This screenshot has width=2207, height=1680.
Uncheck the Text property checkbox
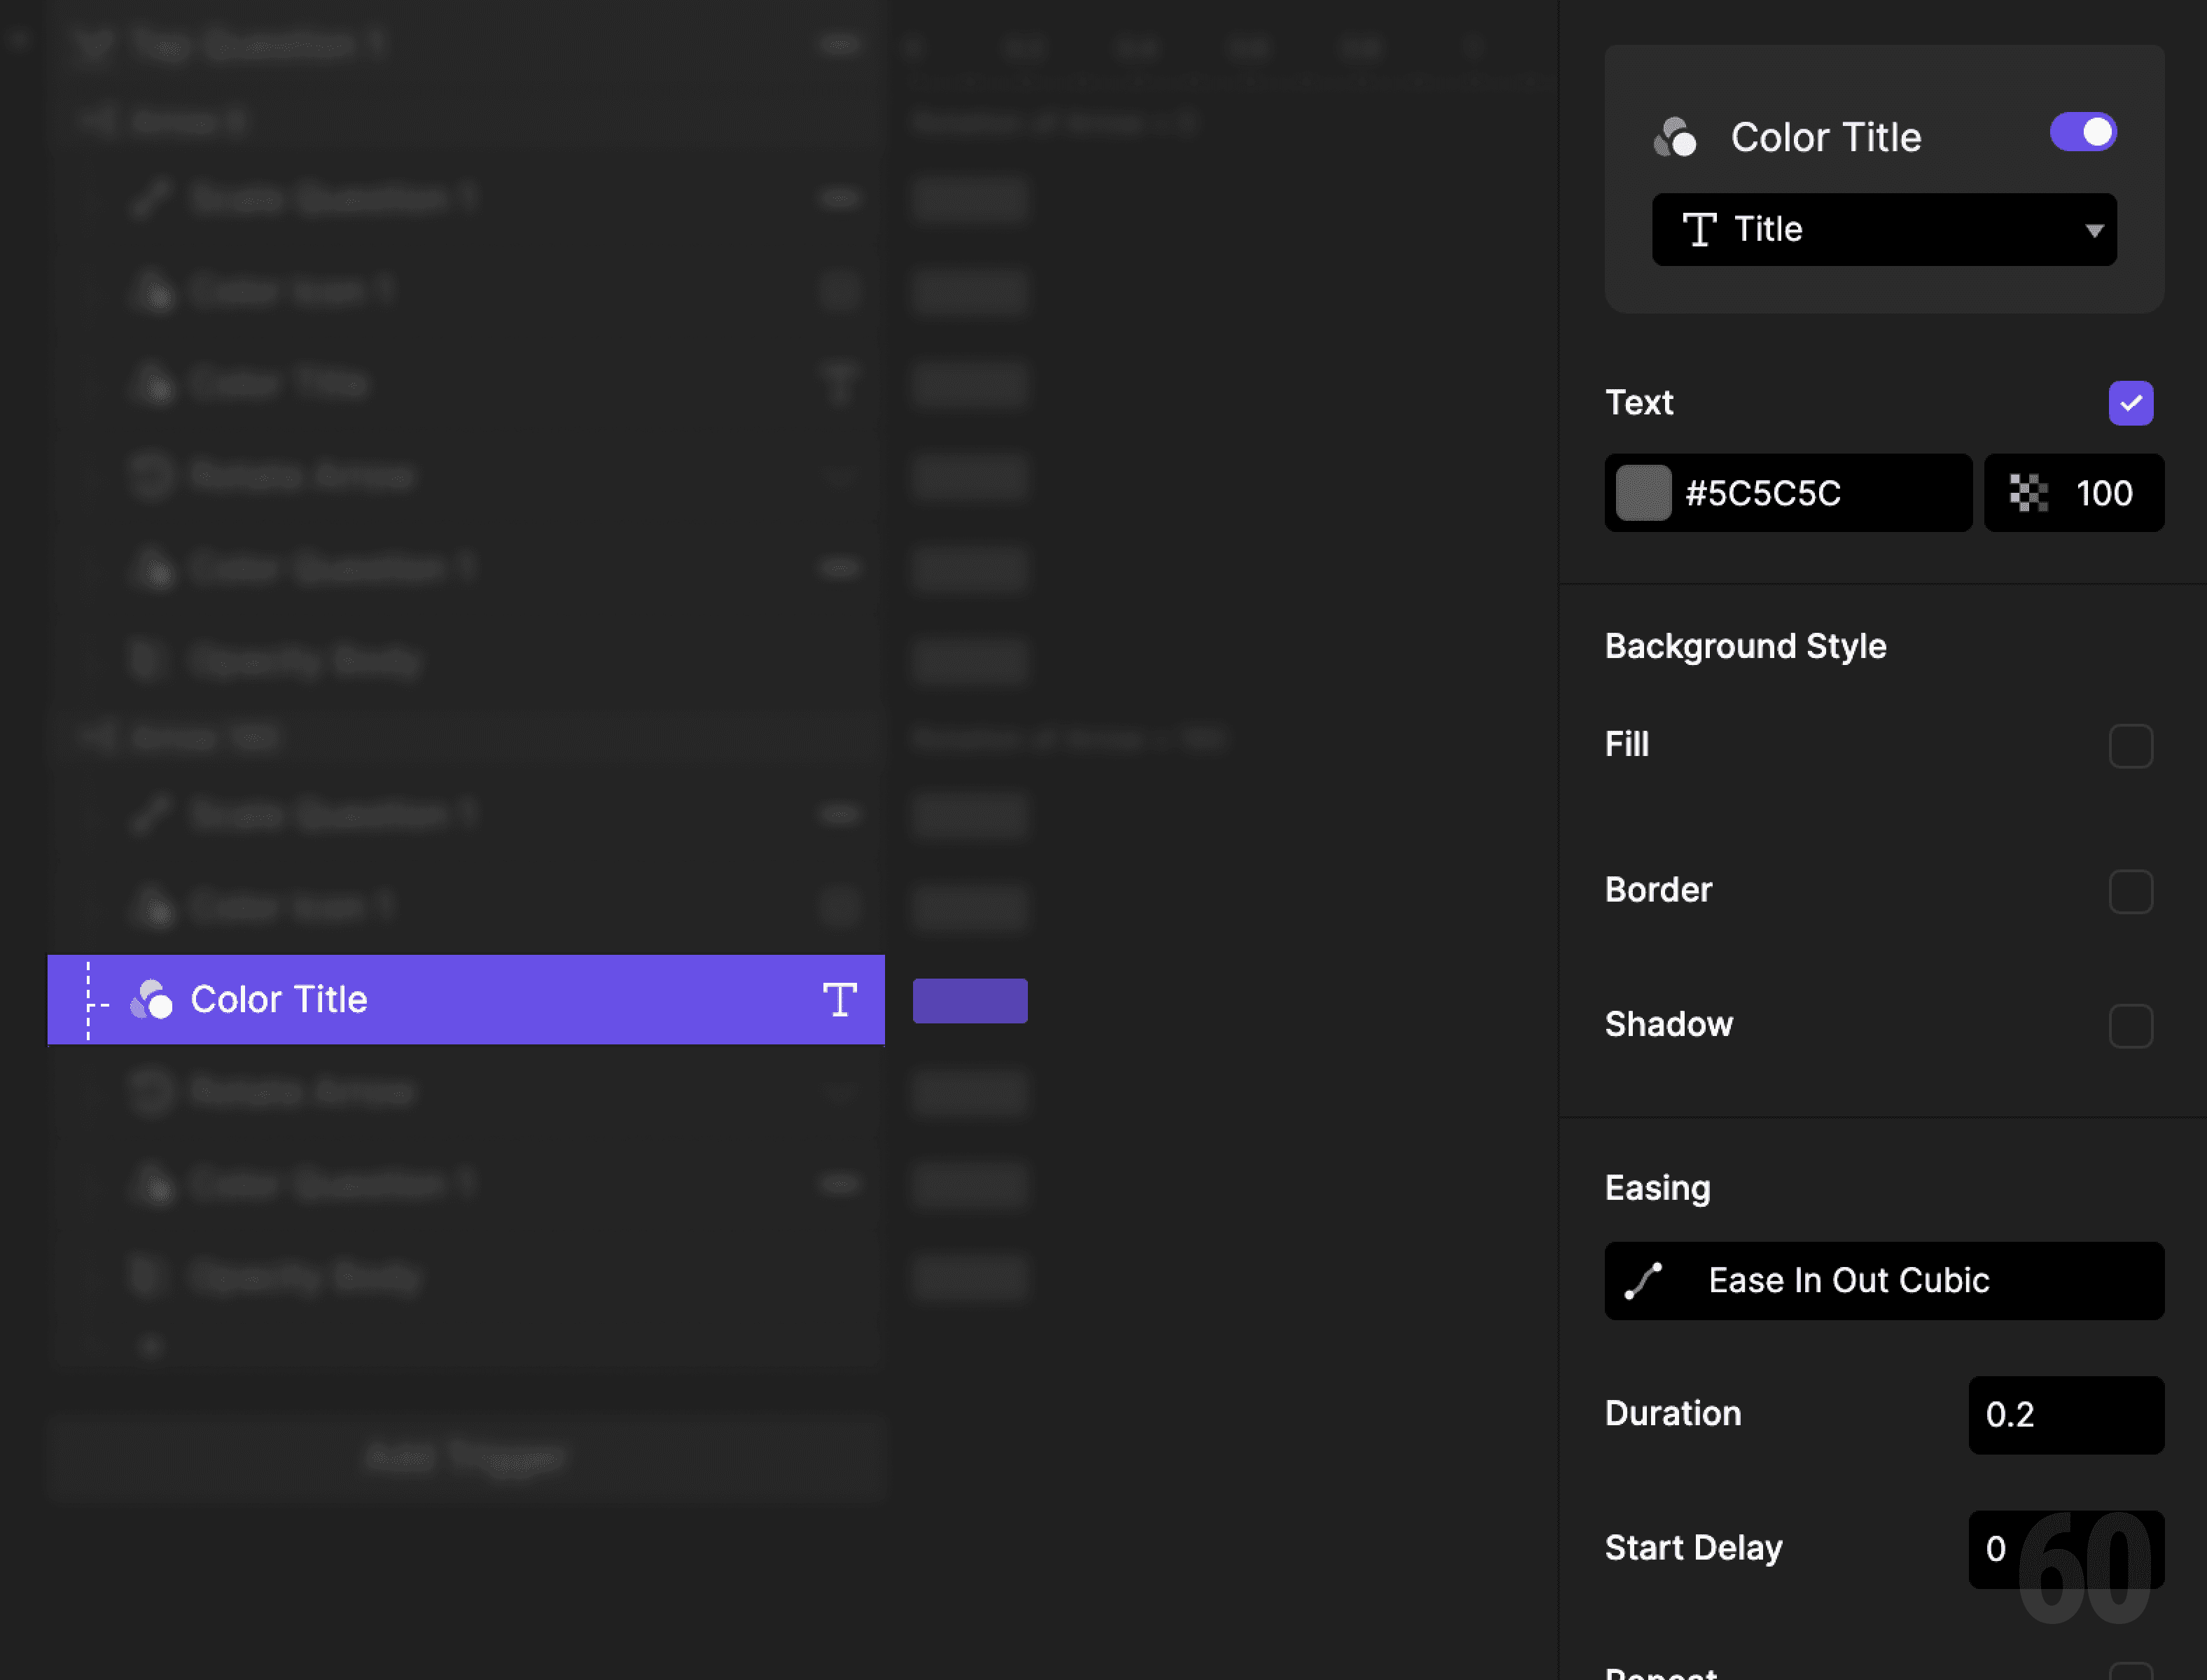(x=2131, y=403)
